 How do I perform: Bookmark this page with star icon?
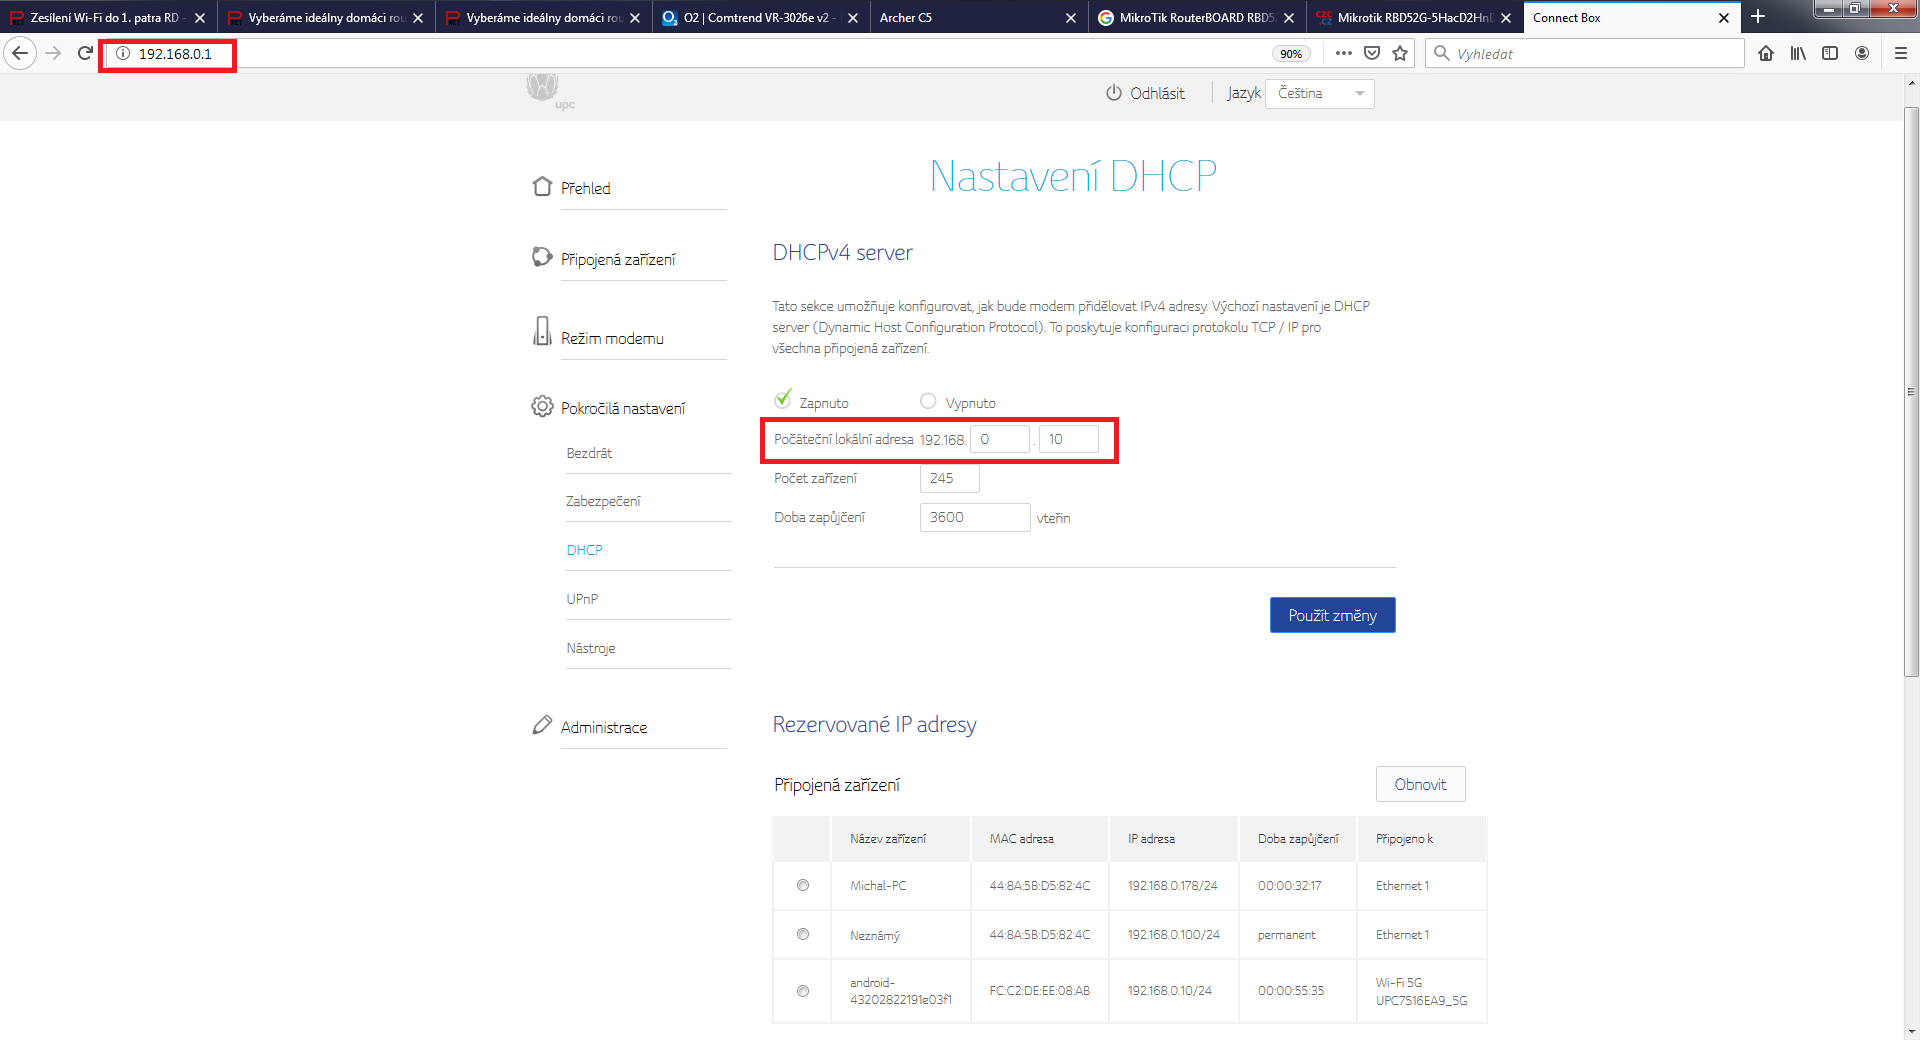coord(1400,53)
